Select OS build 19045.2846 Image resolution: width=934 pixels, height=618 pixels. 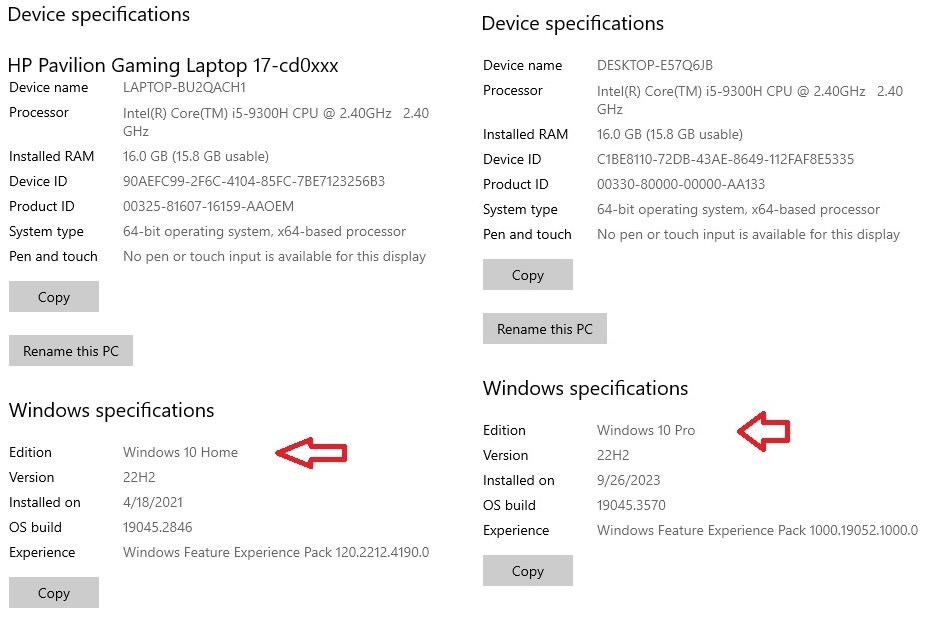[157, 527]
